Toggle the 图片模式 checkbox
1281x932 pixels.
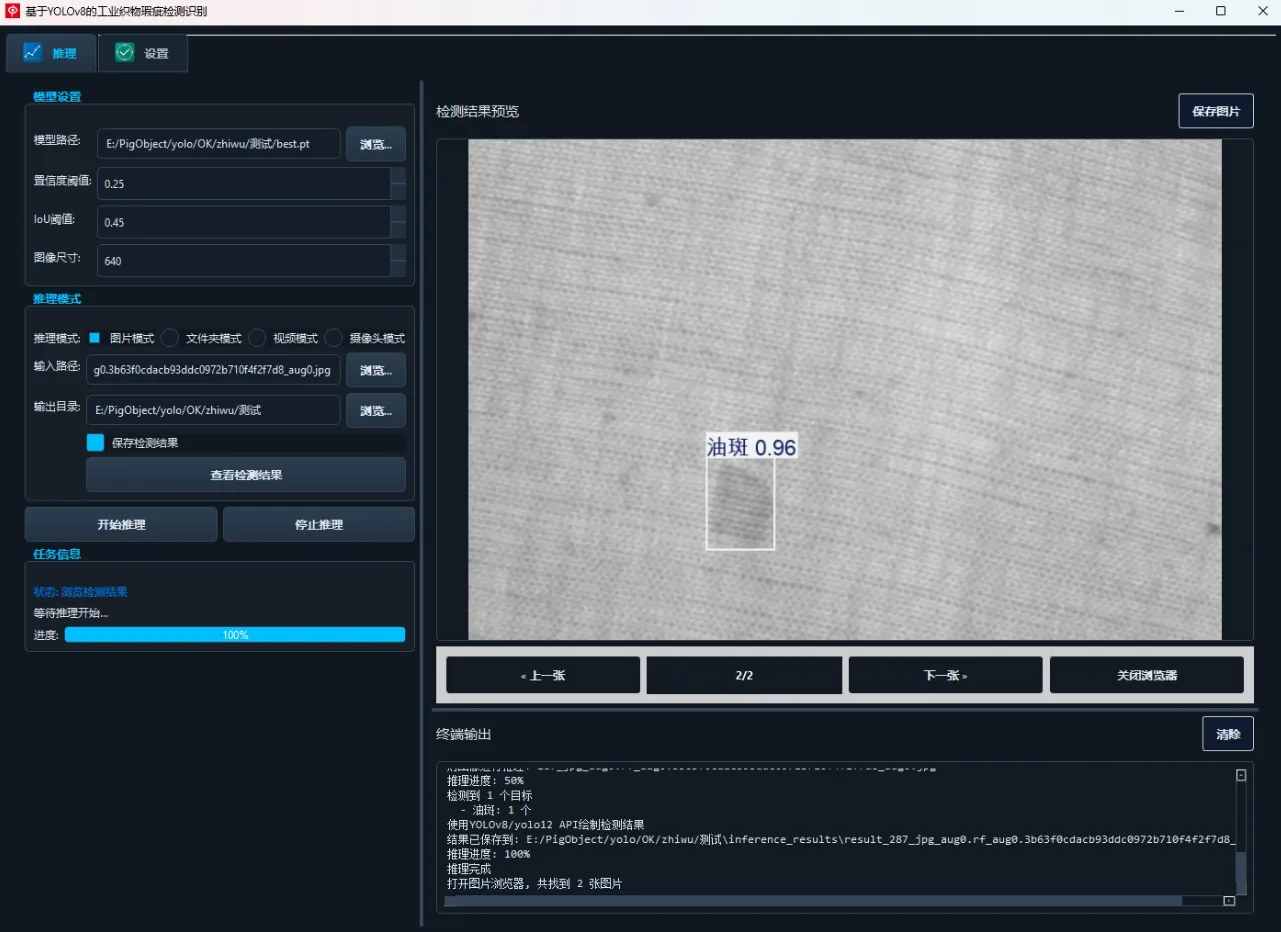tap(95, 338)
